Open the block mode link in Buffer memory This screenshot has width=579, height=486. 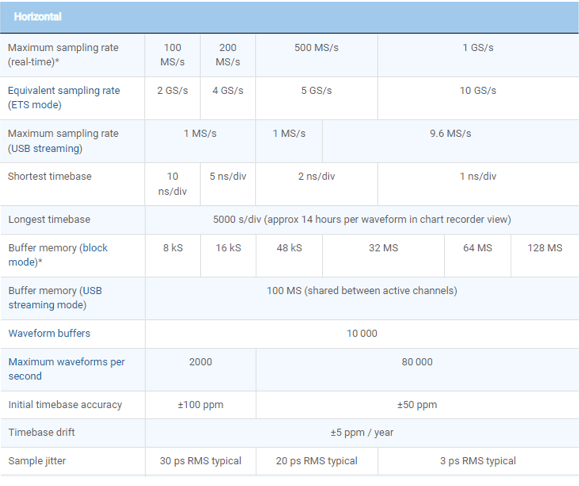pos(58,255)
